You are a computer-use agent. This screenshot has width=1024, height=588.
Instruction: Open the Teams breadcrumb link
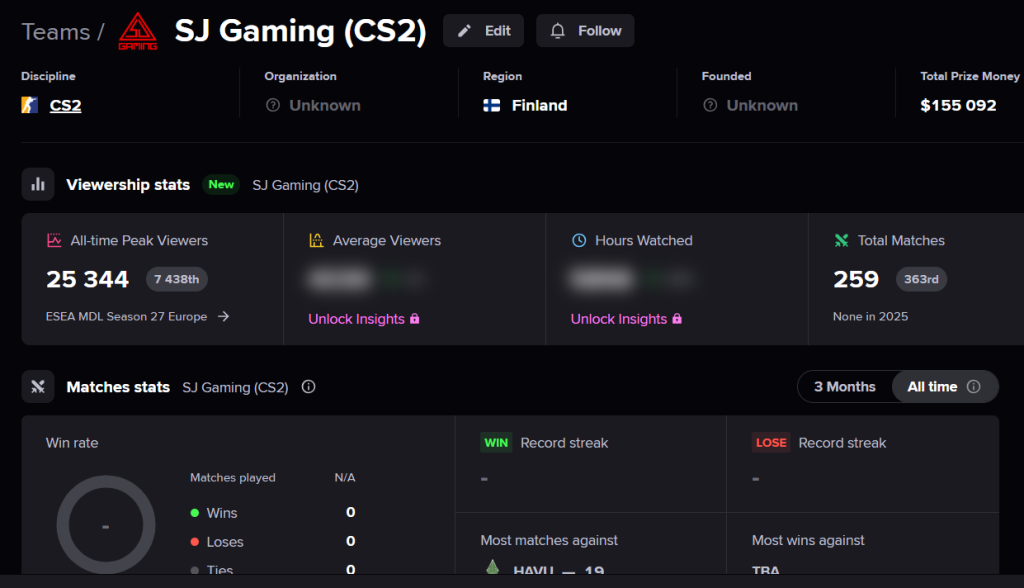pyautogui.click(x=56, y=32)
